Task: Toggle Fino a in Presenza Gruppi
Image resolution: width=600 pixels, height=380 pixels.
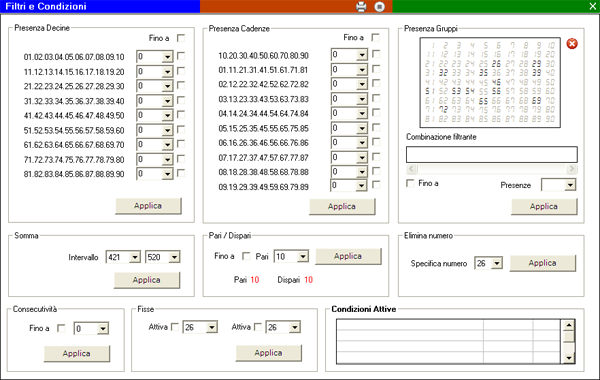Action: 410,183
